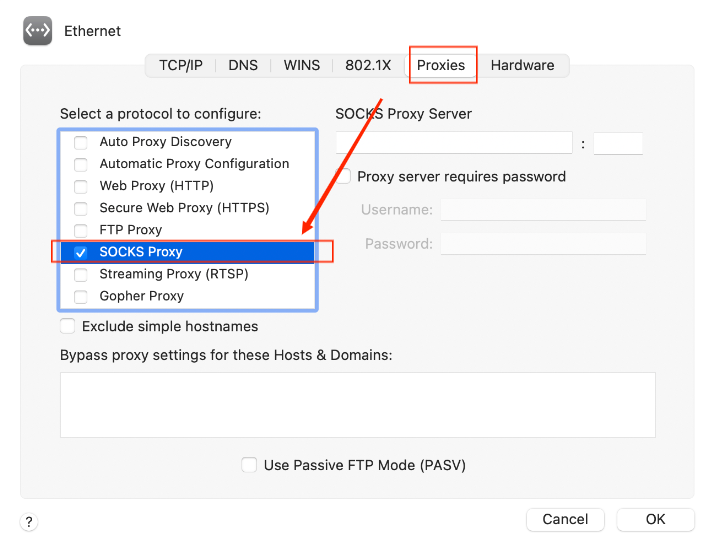Toggle the Automatic Proxy Configuration checkbox
The image size is (706, 544).
(81, 164)
